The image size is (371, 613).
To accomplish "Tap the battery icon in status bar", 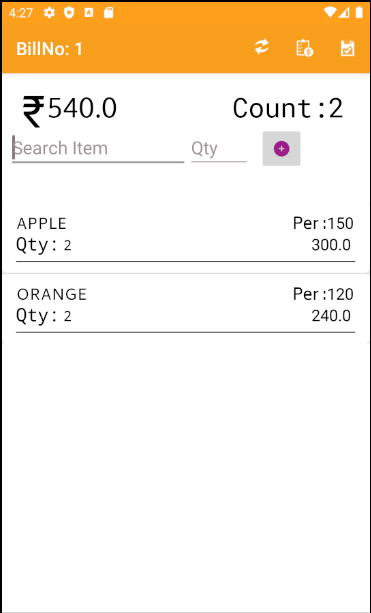I will (x=359, y=13).
